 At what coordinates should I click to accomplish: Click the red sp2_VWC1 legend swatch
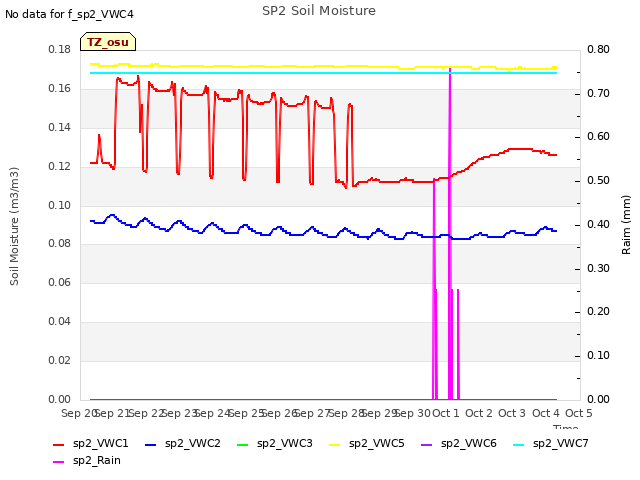[59, 444]
